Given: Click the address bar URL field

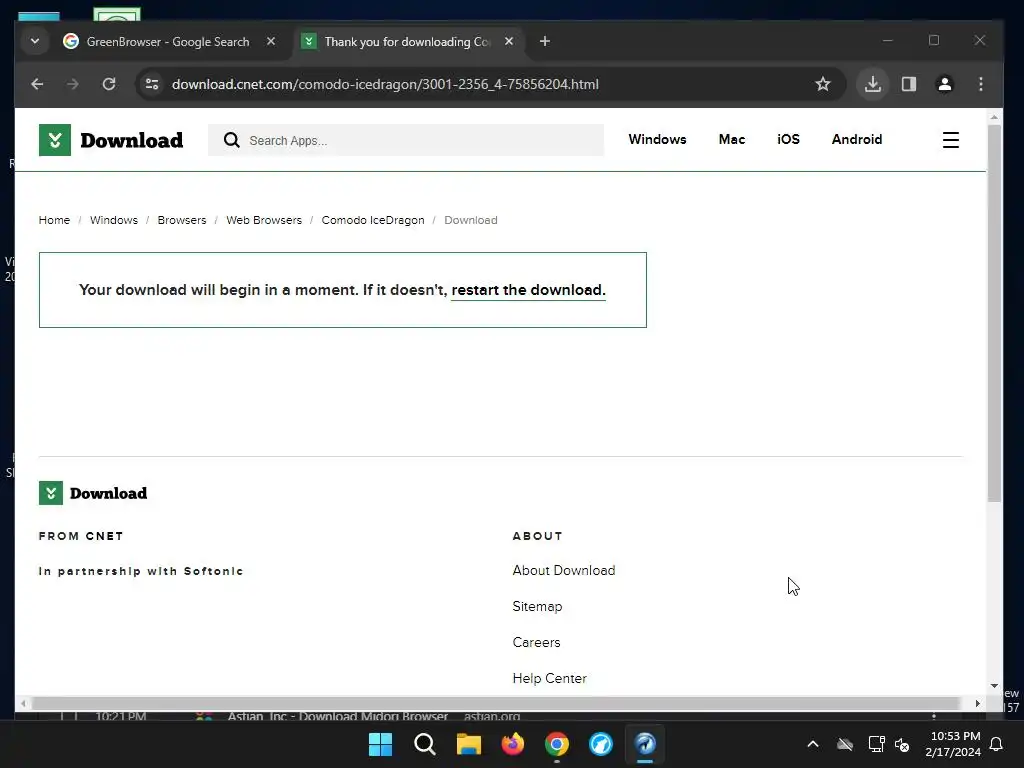Looking at the screenshot, I should (385, 84).
